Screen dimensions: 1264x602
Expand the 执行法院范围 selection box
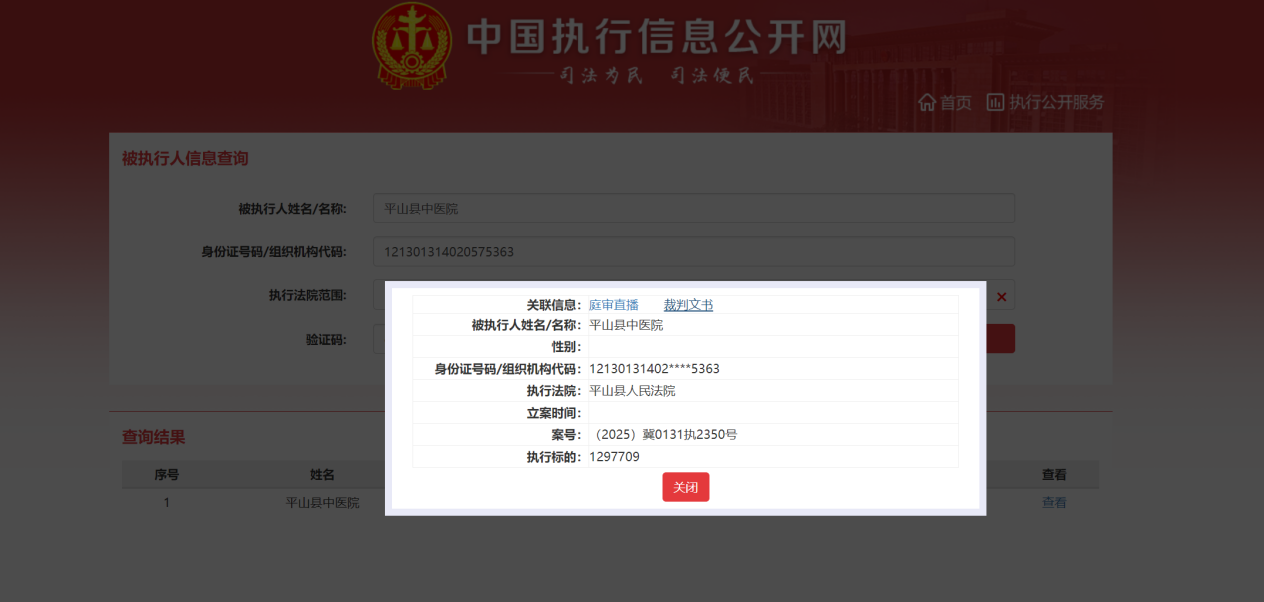coord(379,295)
